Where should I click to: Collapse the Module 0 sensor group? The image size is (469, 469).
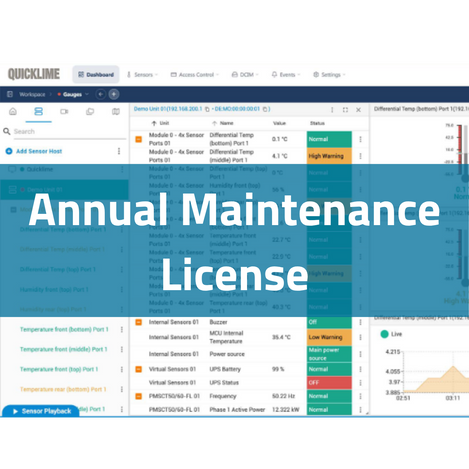139,139
